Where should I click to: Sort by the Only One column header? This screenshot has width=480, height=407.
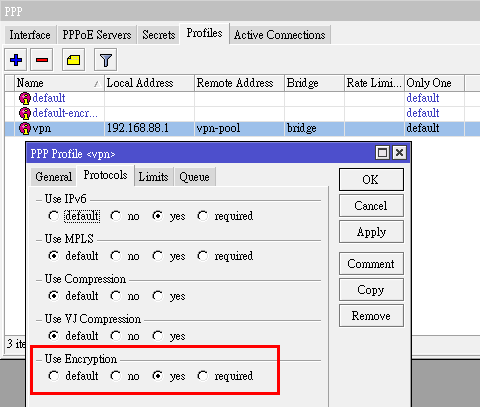click(434, 83)
